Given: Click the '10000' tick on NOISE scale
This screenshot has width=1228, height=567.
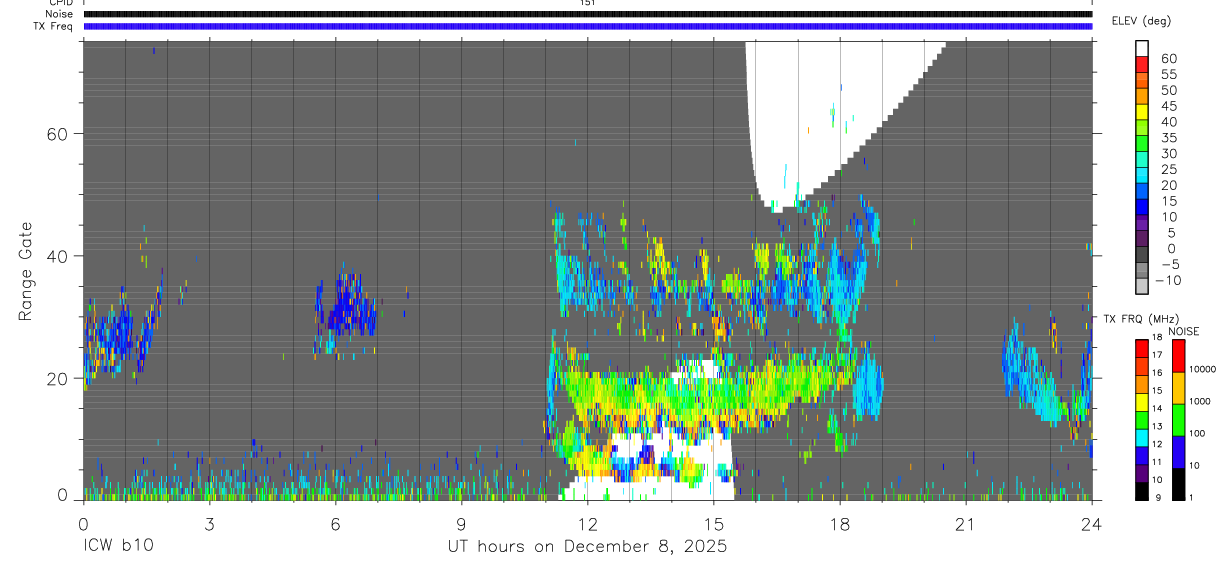Looking at the screenshot, I should pyautogui.click(x=1204, y=369).
